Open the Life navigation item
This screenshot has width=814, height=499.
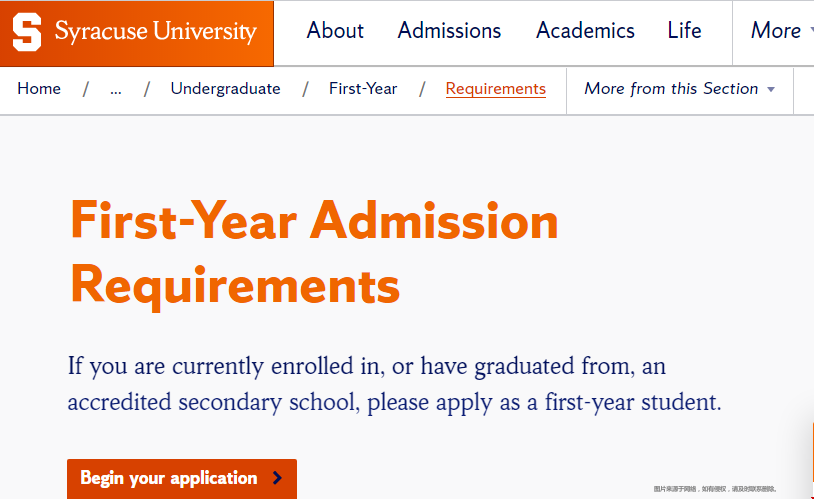point(684,31)
